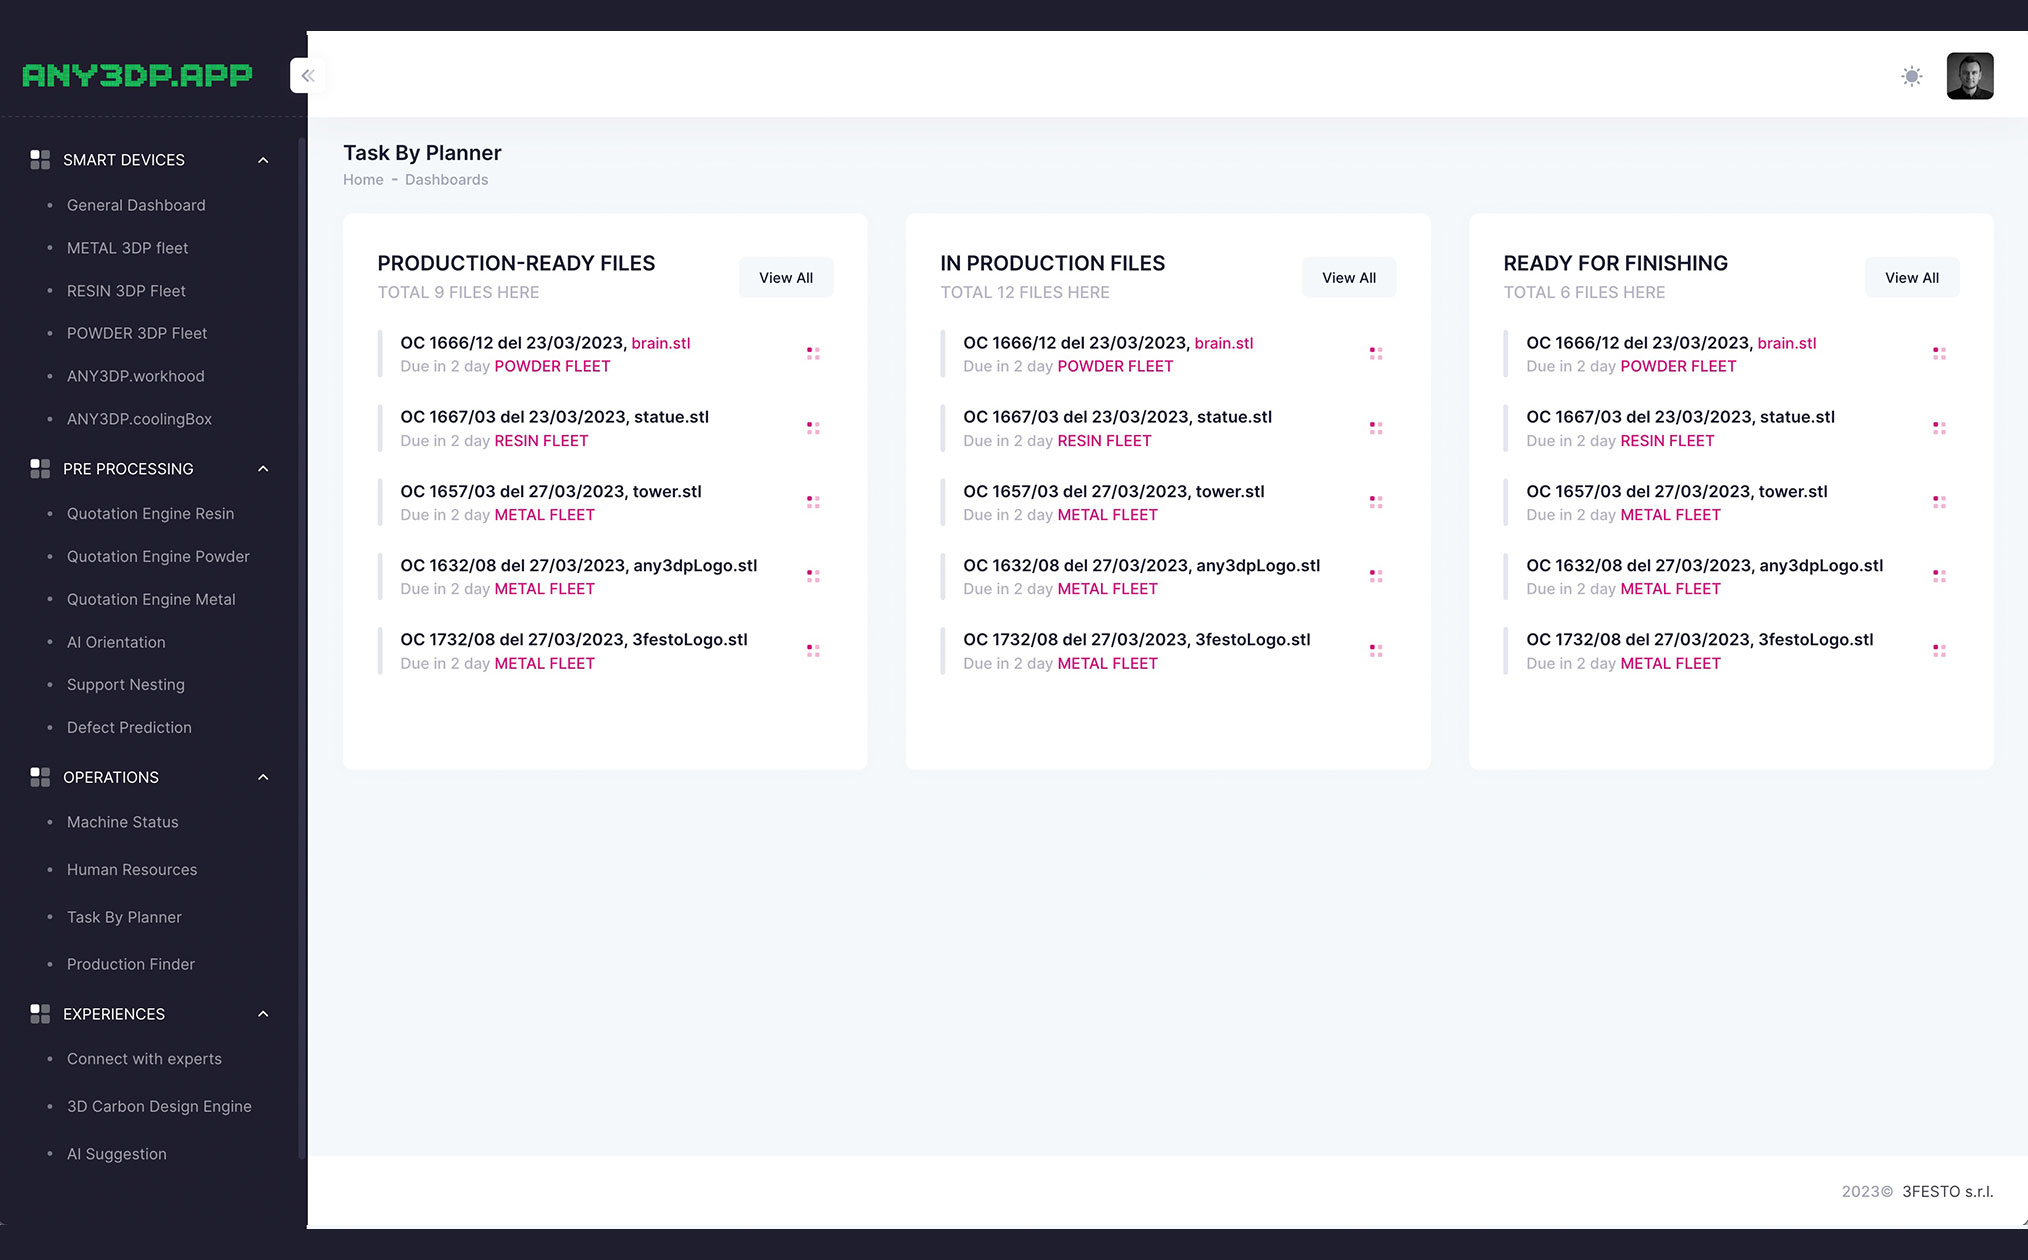The height and width of the screenshot is (1260, 2028).
Task: Click the ANY3DP.APP logo
Action: click(137, 75)
